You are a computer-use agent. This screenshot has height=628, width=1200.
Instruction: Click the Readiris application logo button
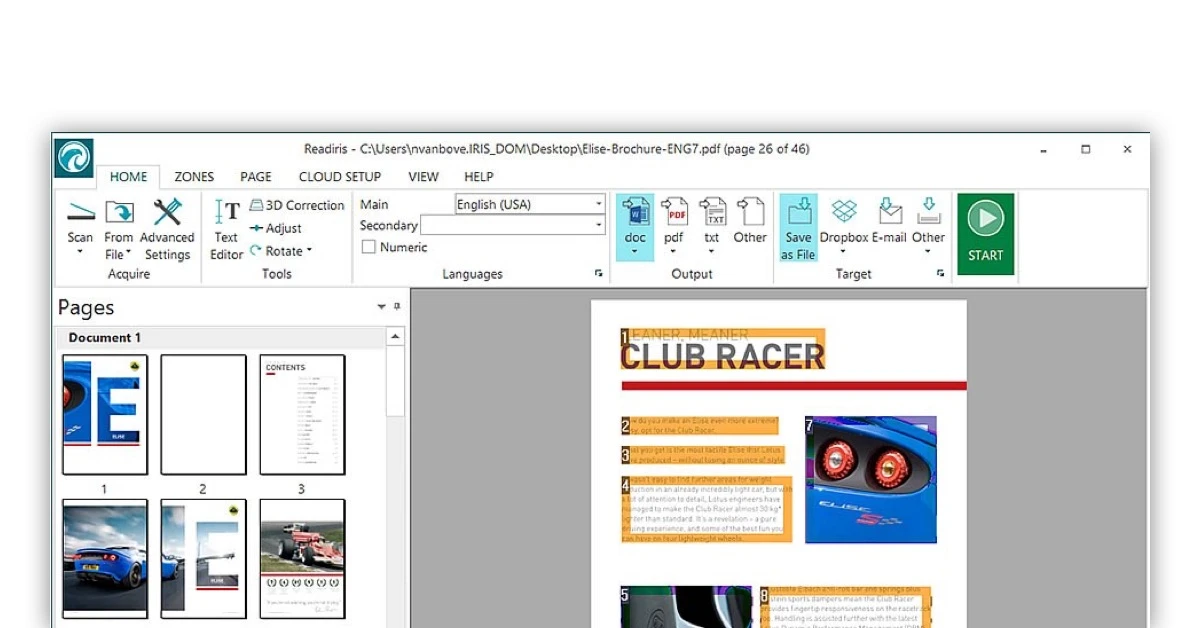point(74,158)
